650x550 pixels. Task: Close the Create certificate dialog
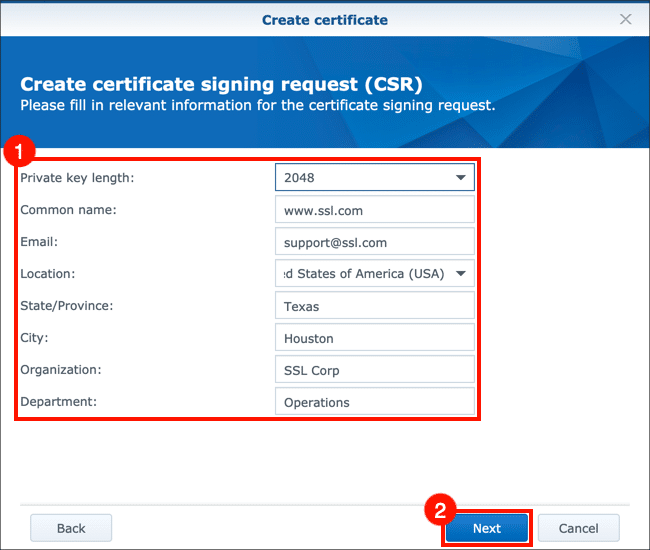click(x=626, y=19)
